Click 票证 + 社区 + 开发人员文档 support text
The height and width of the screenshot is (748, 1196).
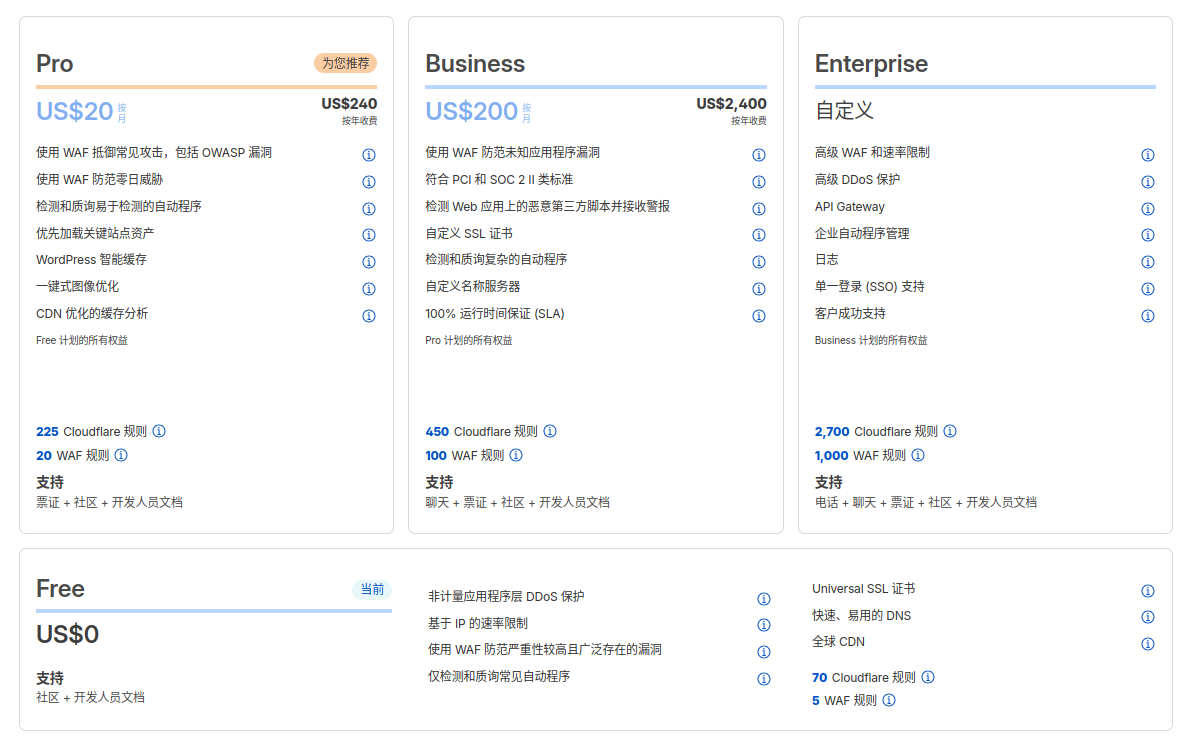[x=109, y=502]
